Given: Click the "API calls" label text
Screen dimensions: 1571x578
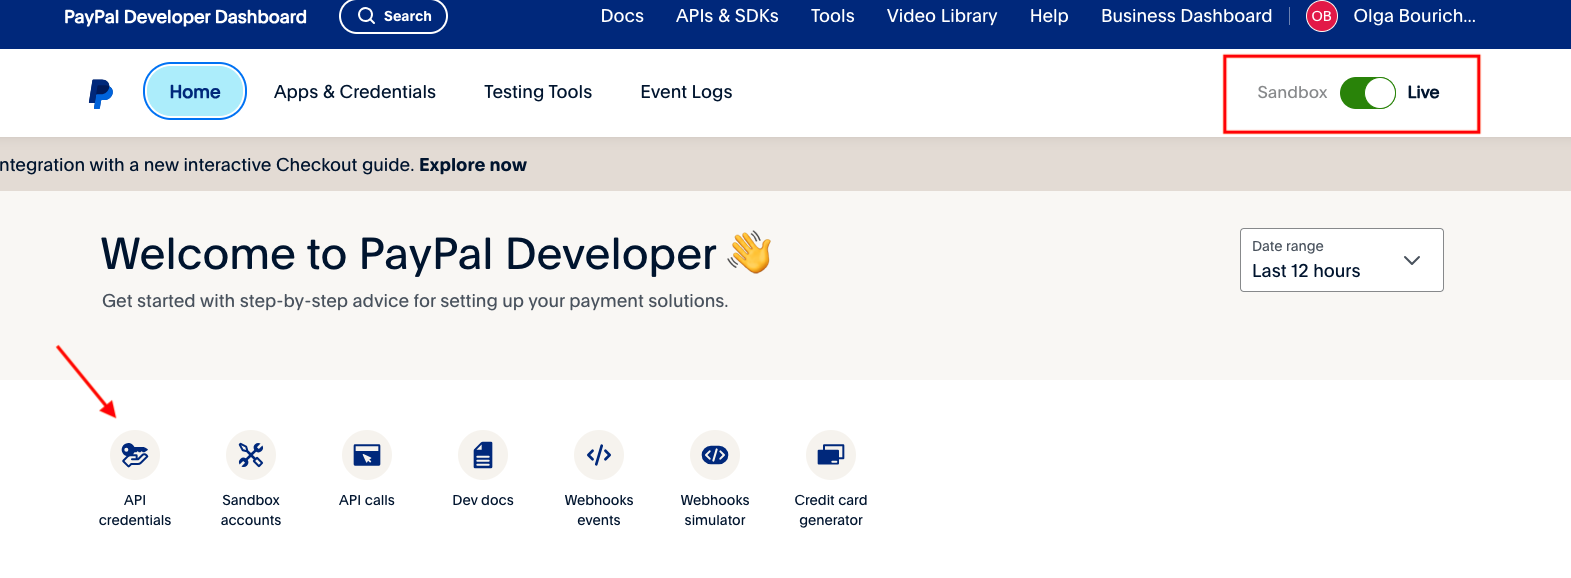Looking at the screenshot, I should [x=367, y=500].
